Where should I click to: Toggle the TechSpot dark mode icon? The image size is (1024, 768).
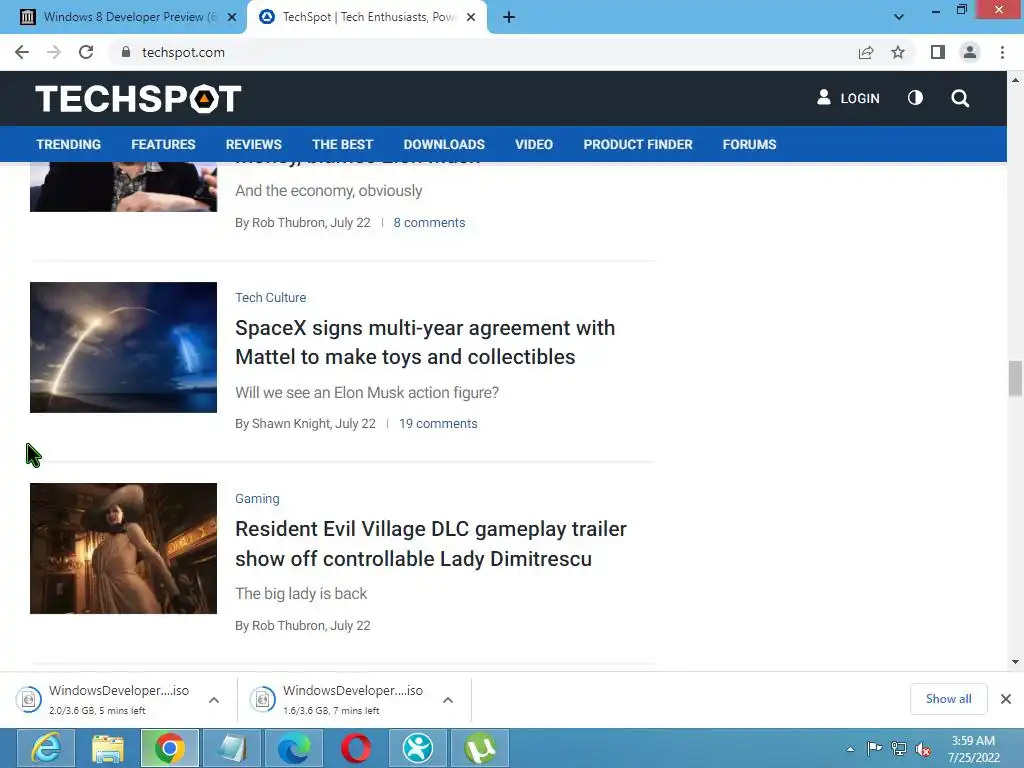(916, 98)
